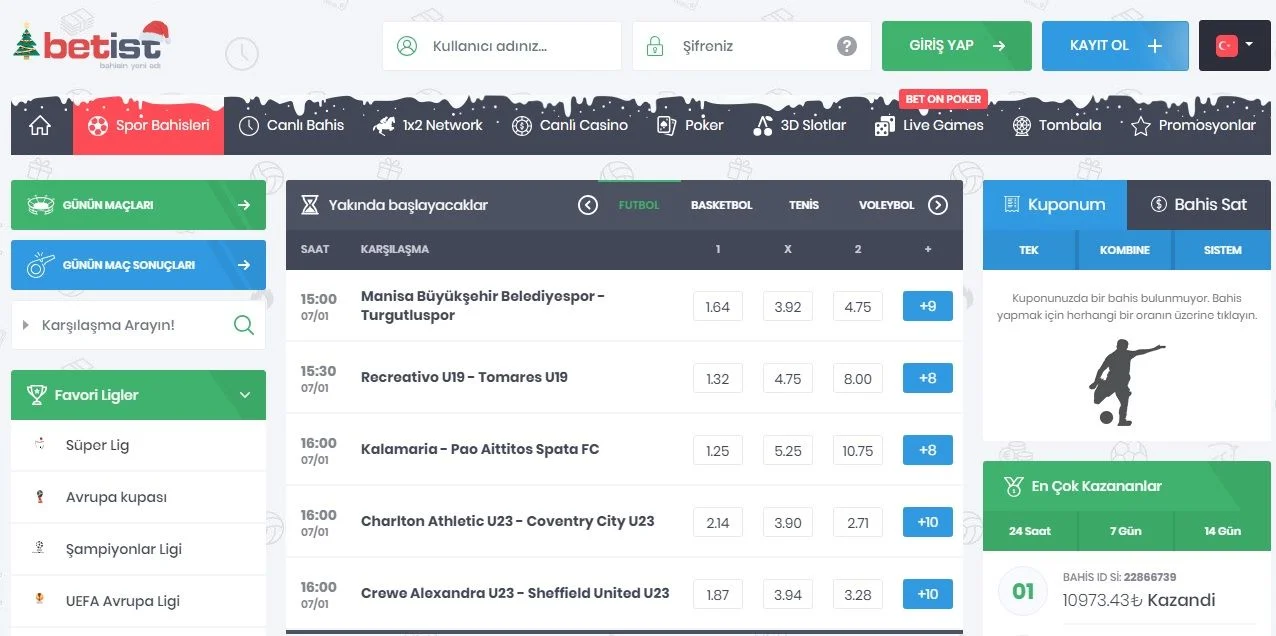Pick odds 2.14 for Charlton Athletic U23
This screenshot has height=636, width=1276.
tap(718, 523)
